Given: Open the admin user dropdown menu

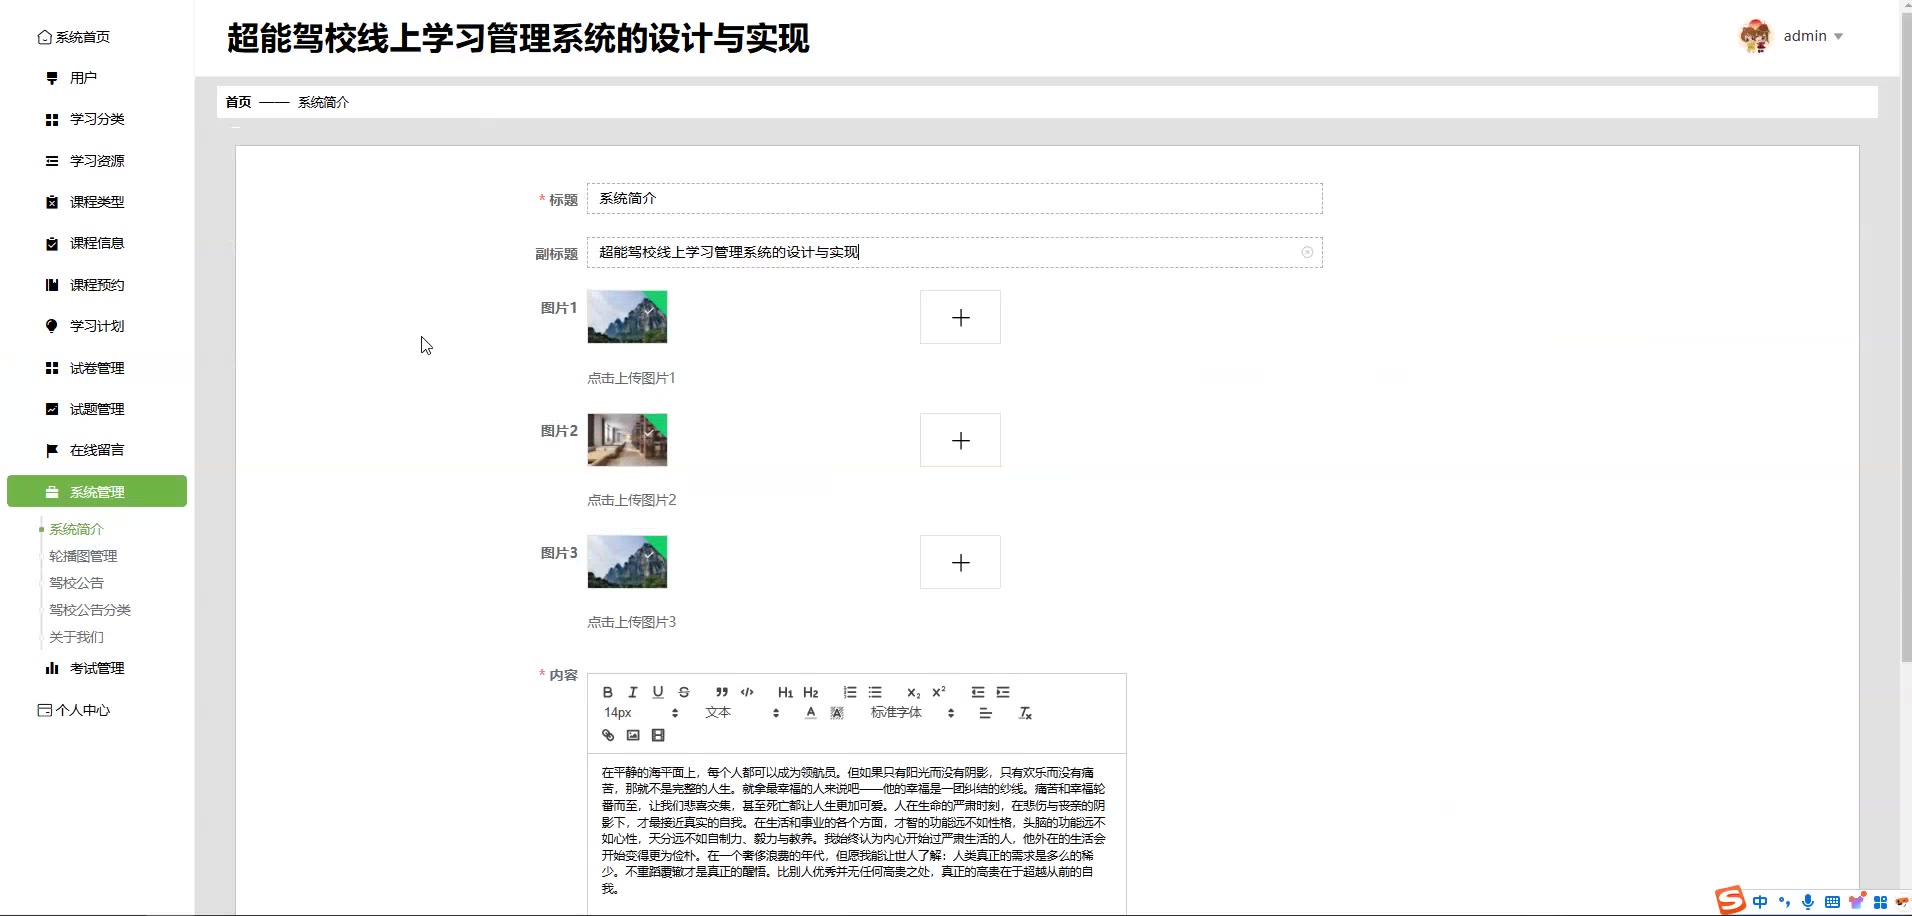Looking at the screenshot, I should click(x=1813, y=36).
